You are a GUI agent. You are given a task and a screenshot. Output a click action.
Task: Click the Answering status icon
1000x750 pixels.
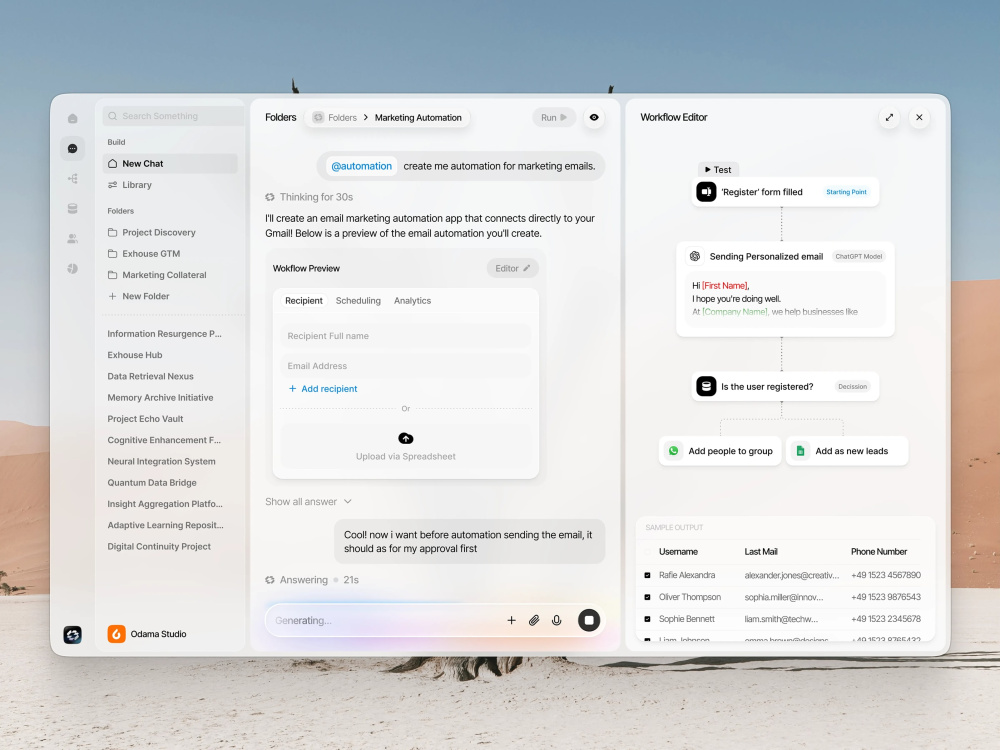pos(270,580)
